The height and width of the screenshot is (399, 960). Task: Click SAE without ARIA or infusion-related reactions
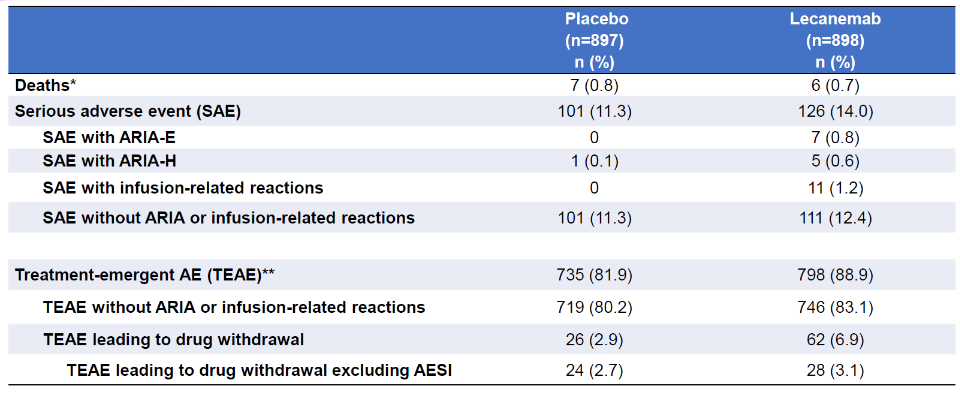click(229, 217)
